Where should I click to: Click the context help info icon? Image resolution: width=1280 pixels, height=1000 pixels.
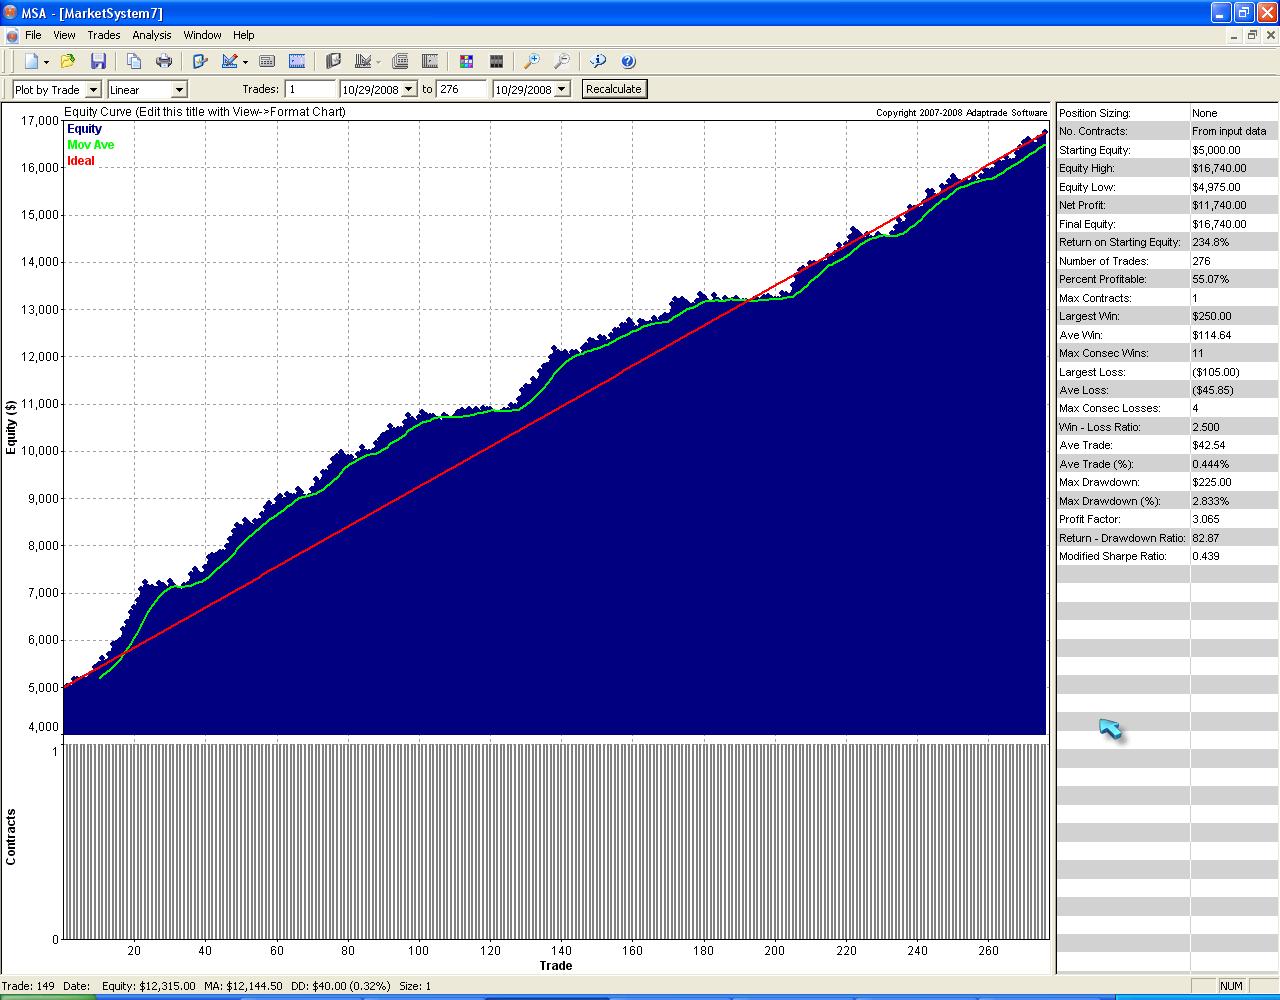tap(598, 61)
